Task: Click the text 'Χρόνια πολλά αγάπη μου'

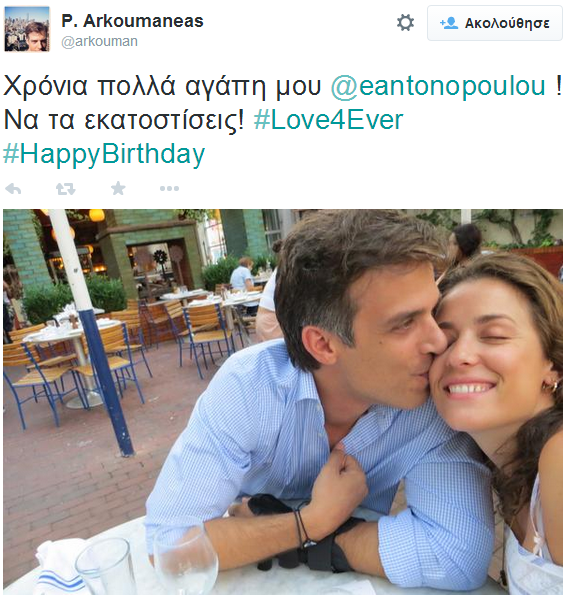Action: coord(162,86)
